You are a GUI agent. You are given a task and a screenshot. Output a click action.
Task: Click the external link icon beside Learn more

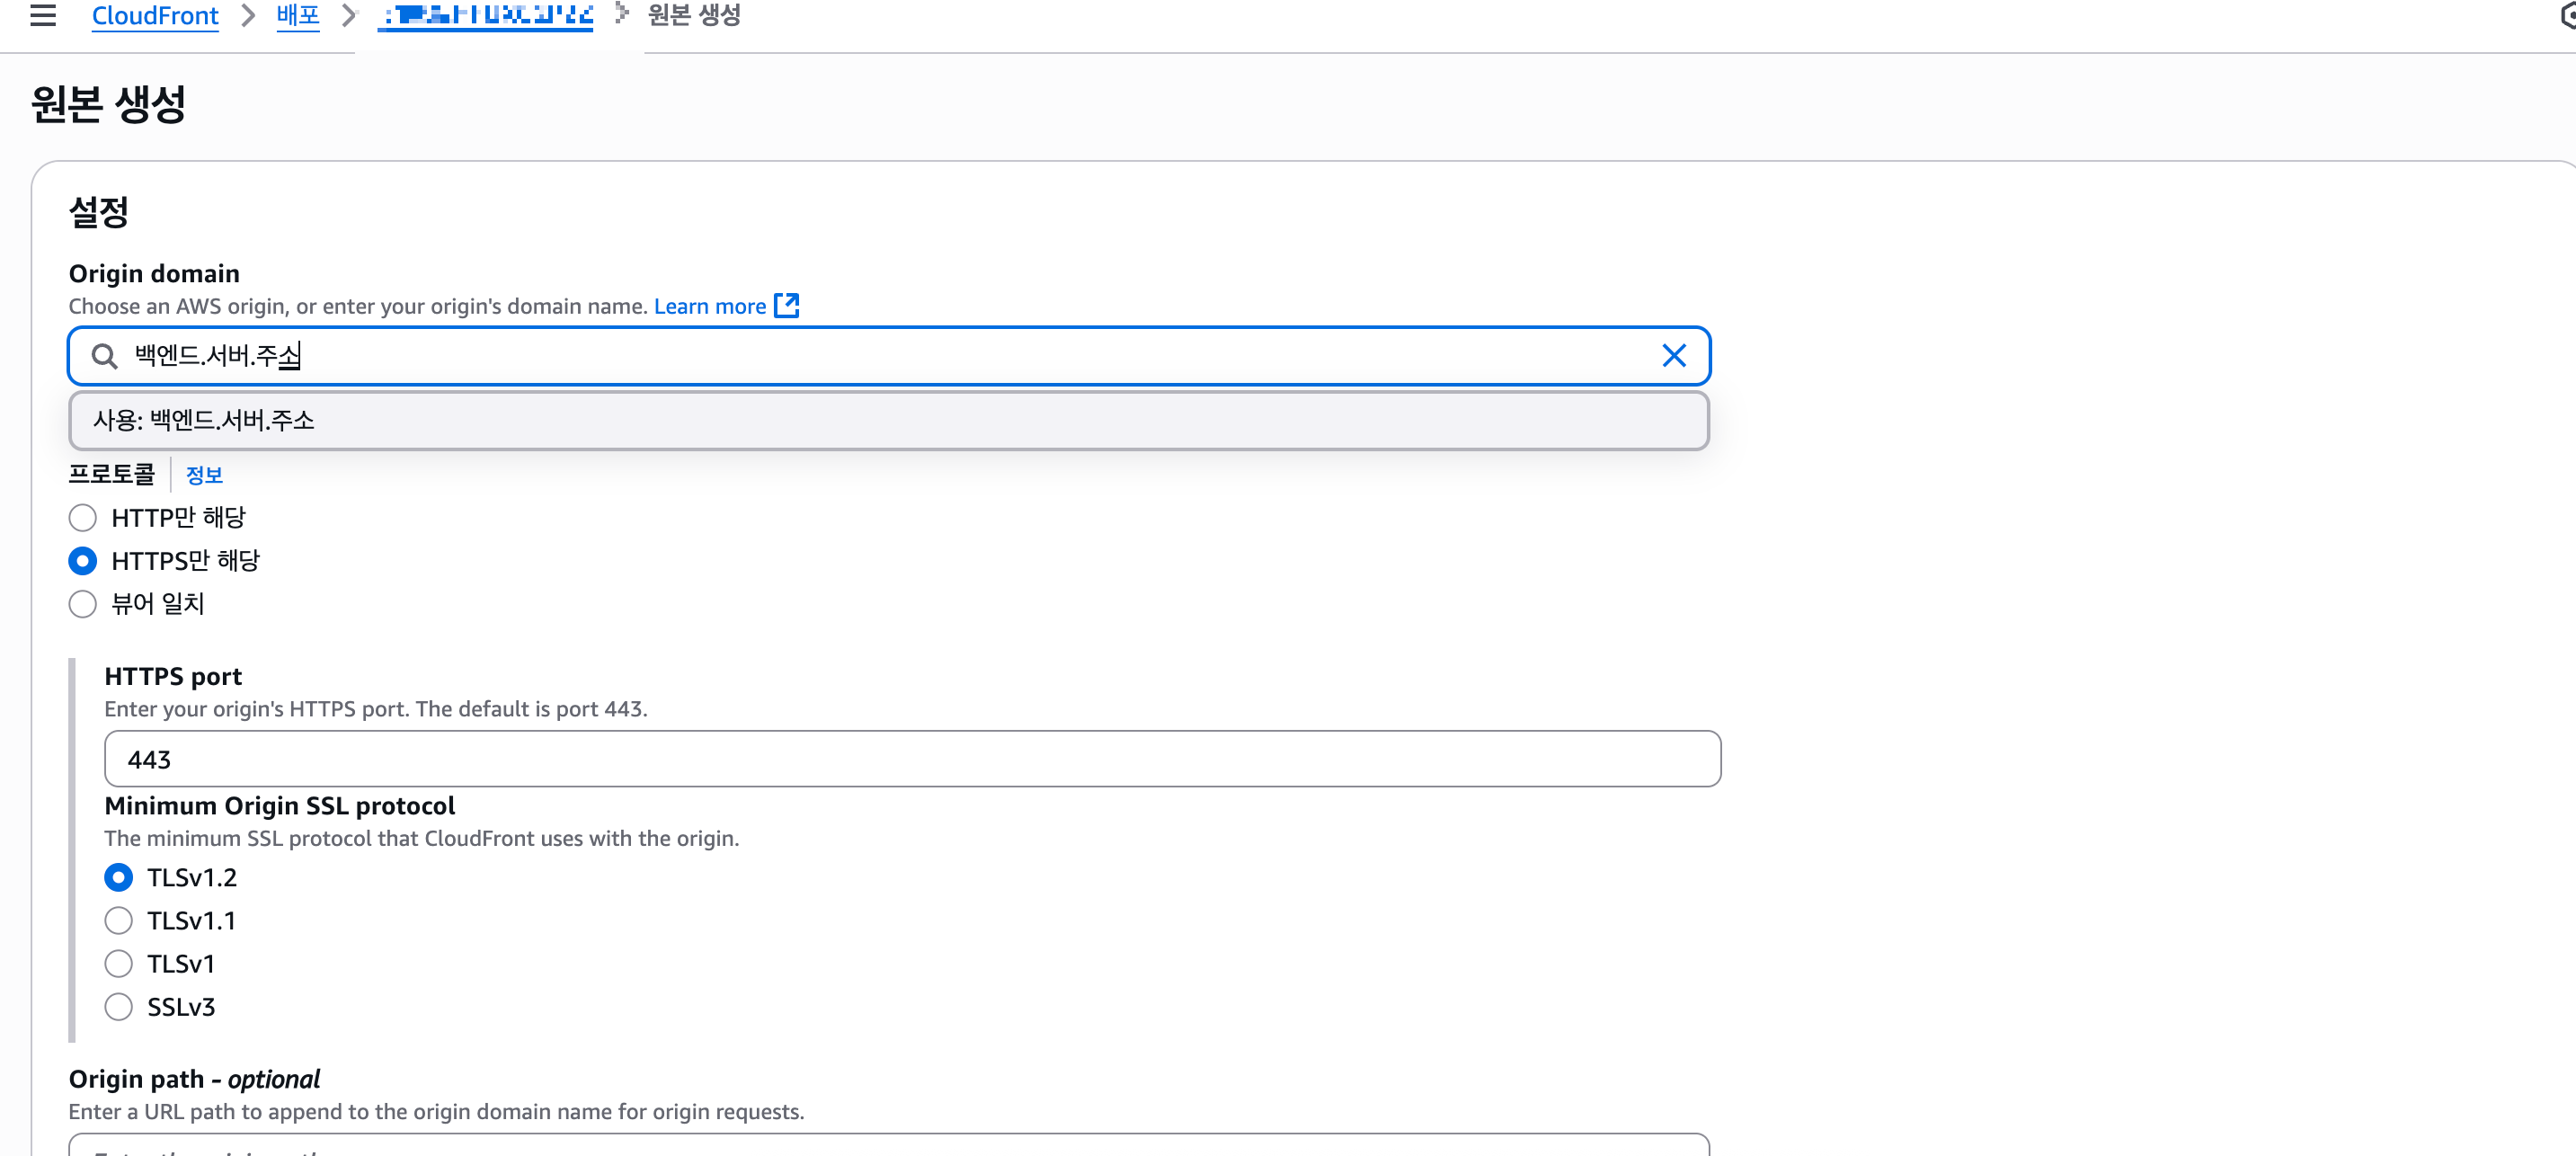click(x=787, y=306)
